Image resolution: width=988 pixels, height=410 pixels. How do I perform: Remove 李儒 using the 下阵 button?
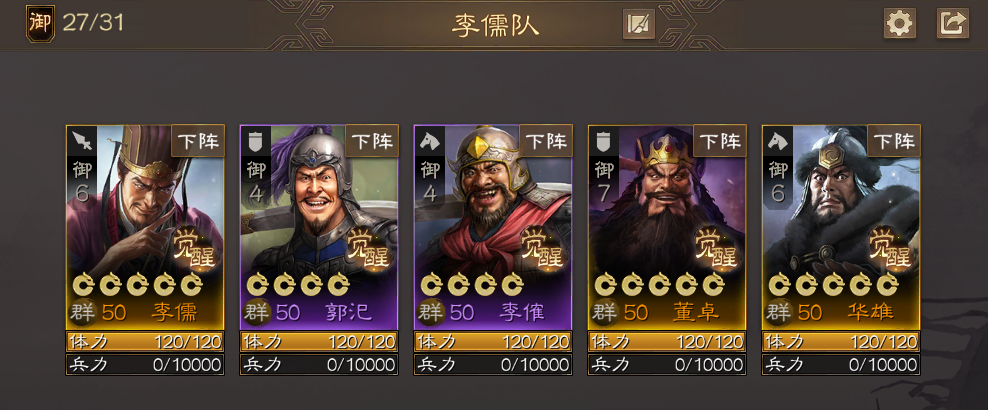[x=198, y=140]
